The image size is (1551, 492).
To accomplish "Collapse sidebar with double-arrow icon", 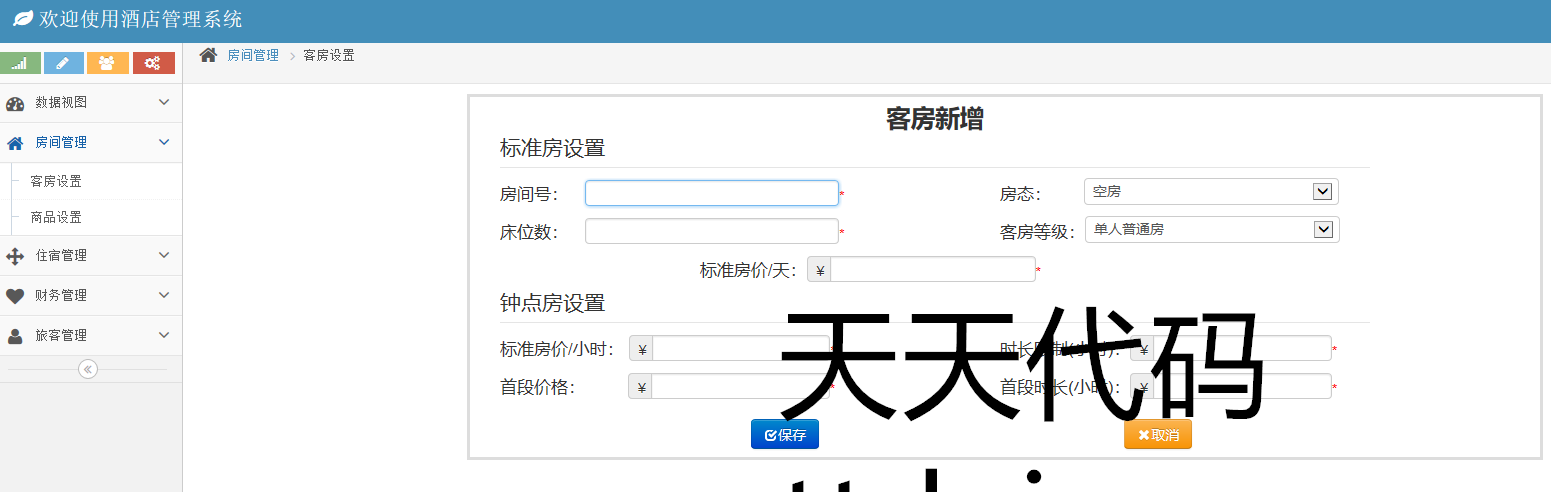I will point(88,369).
